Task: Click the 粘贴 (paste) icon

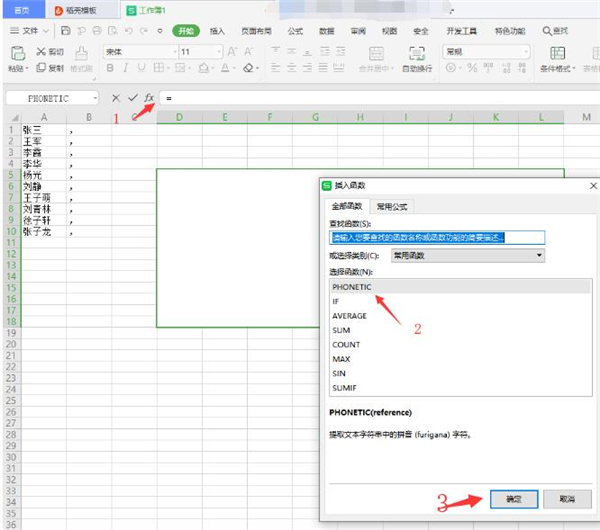Action: (16, 58)
